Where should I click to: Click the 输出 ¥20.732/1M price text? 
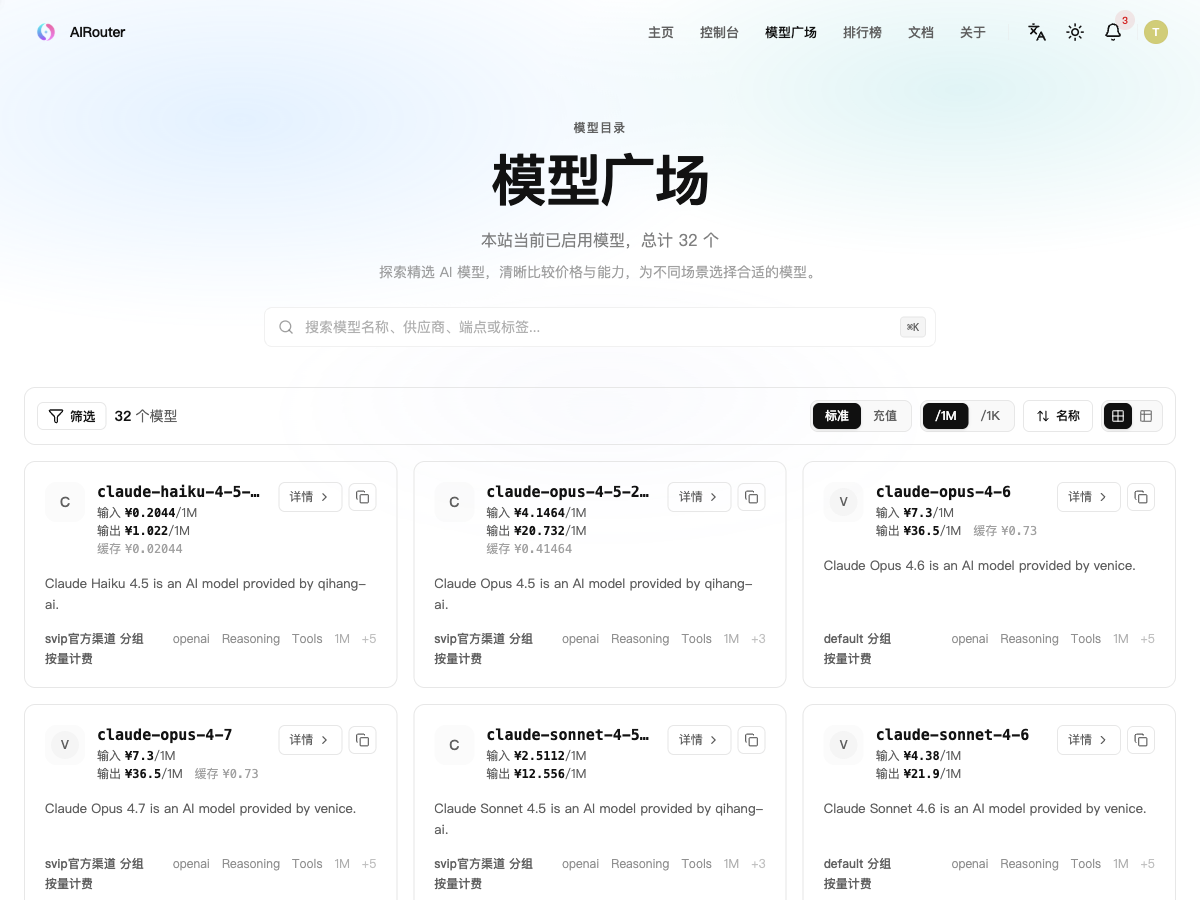point(536,531)
